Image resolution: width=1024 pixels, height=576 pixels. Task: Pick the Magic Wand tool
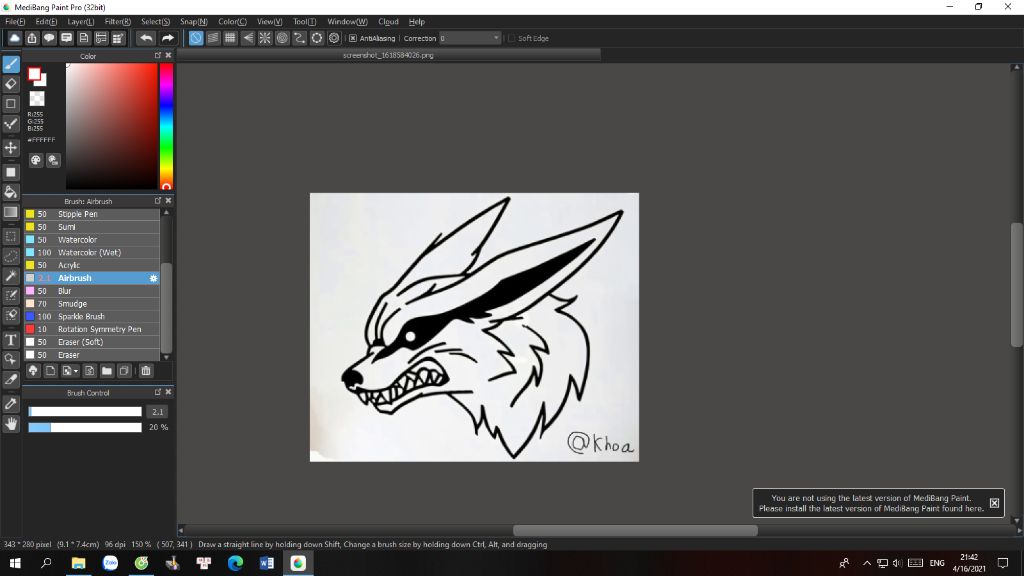click(11, 275)
